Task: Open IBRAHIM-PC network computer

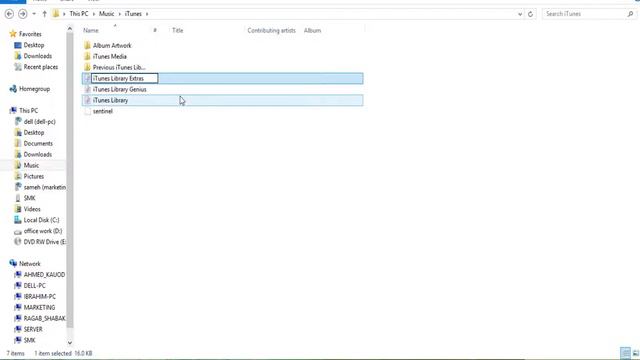Action: pyautogui.click(x=40, y=297)
